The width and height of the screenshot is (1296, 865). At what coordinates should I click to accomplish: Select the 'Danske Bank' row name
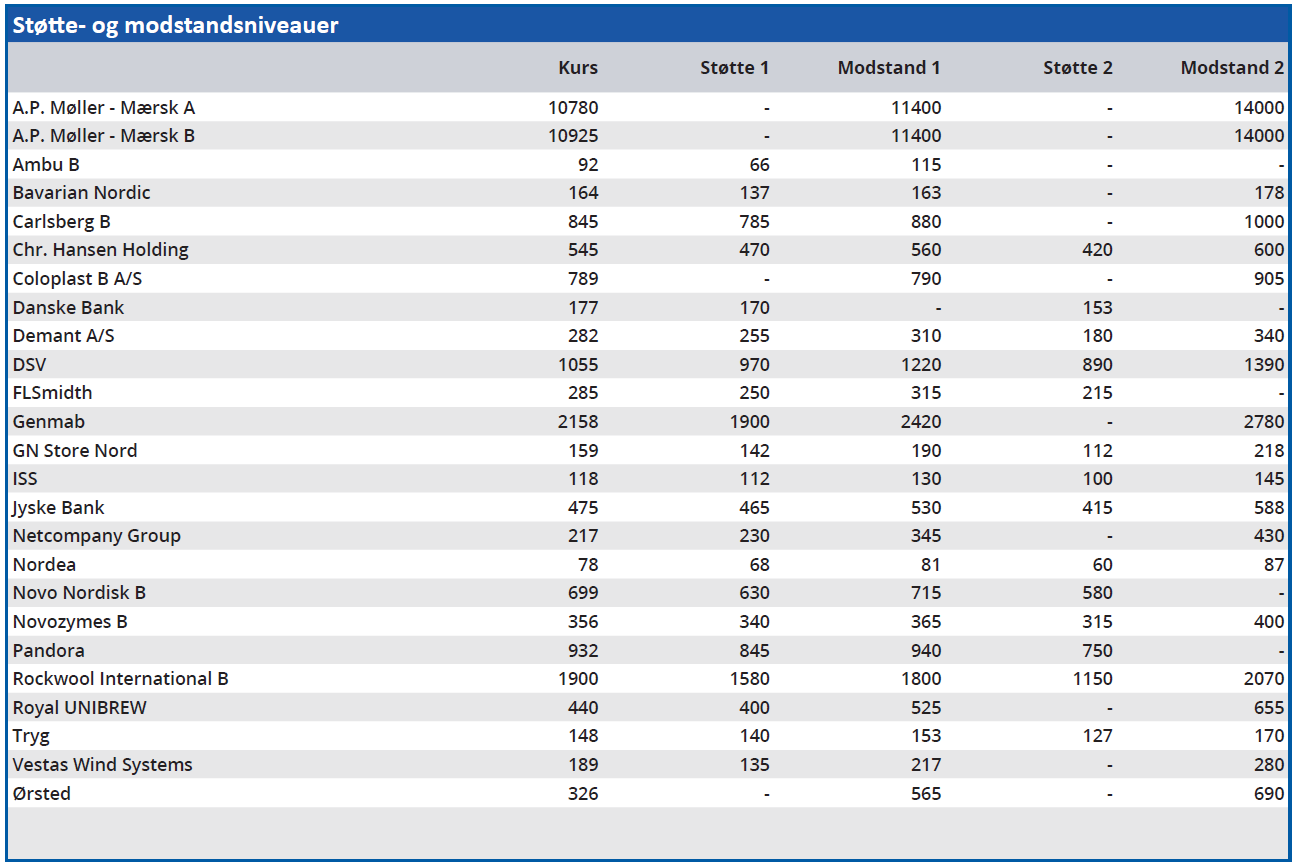(69, 307)
